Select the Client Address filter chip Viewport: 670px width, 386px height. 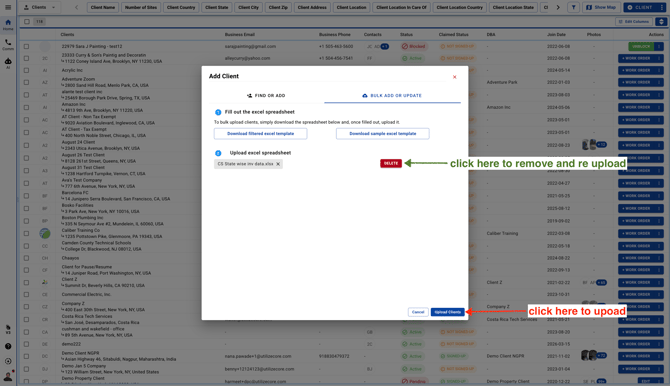(x=312, y=7)
